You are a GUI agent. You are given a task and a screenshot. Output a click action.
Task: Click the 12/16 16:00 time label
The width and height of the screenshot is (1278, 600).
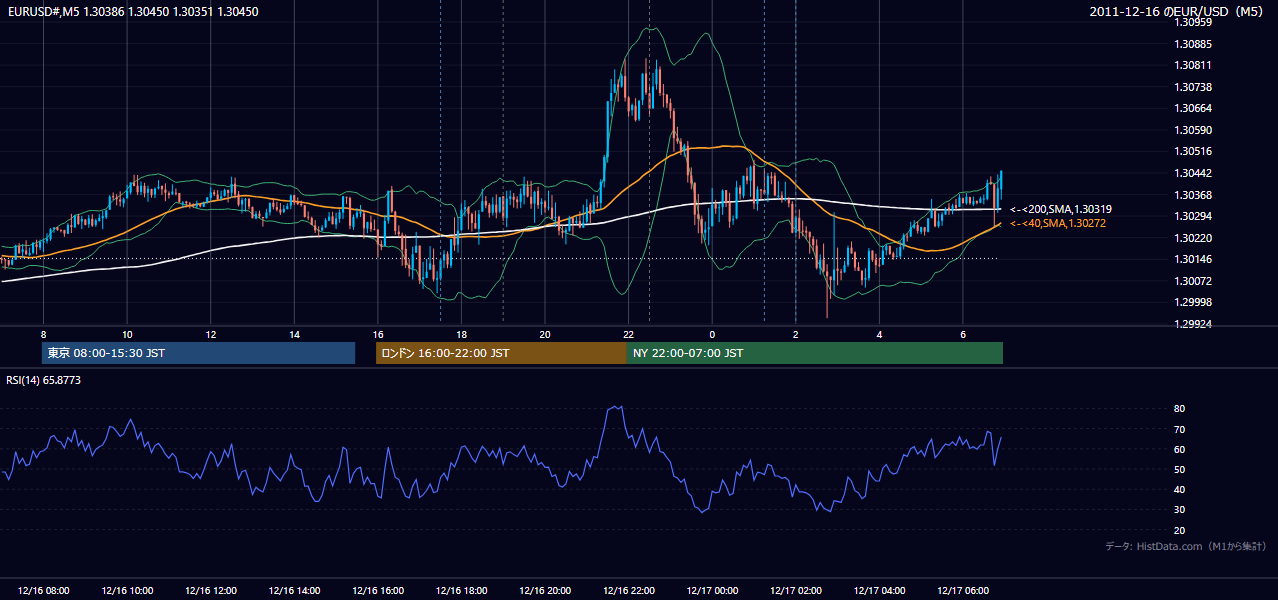point(378,591)
